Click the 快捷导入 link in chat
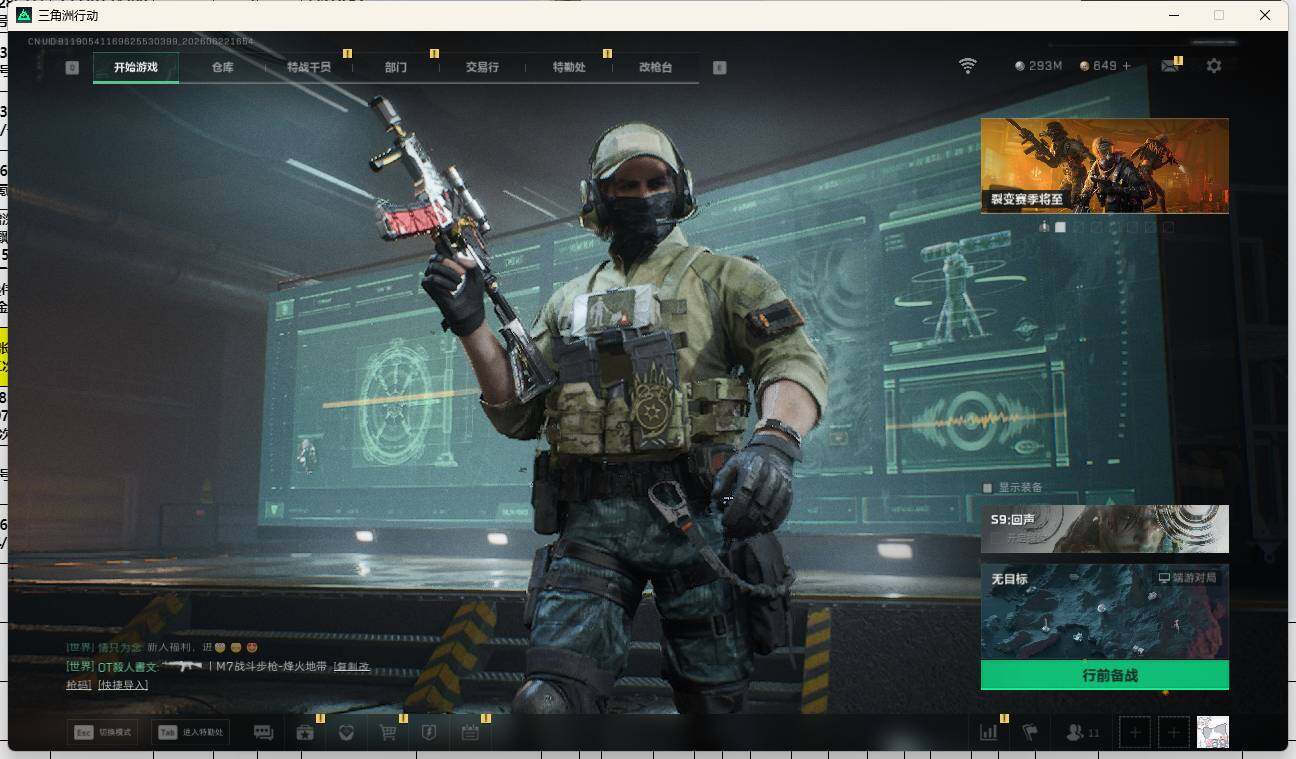 (123, 685)
